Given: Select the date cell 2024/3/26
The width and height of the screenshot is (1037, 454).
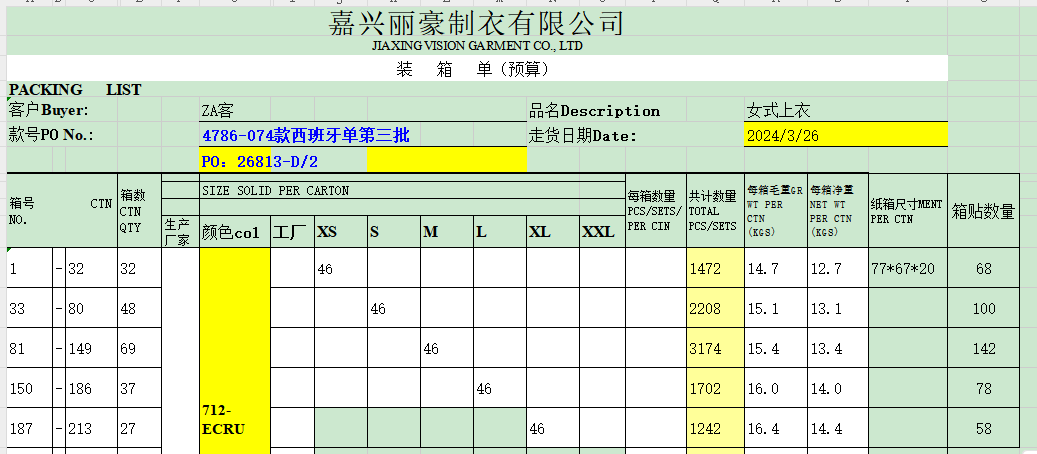Looking at the screenshot, I should 782,136.
